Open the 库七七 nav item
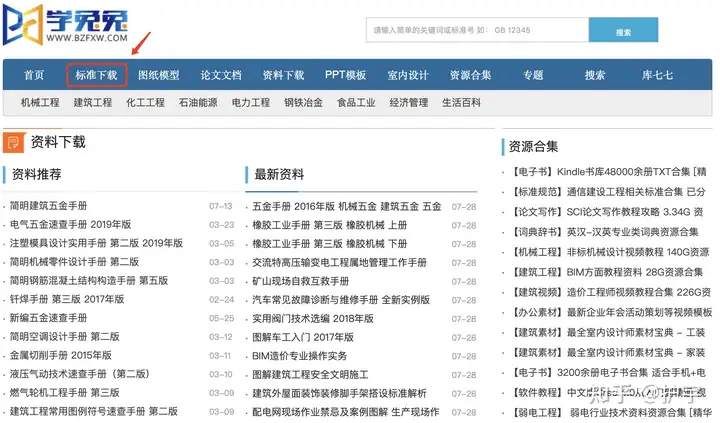The image size is (720, 423). [x=657, y=75]
